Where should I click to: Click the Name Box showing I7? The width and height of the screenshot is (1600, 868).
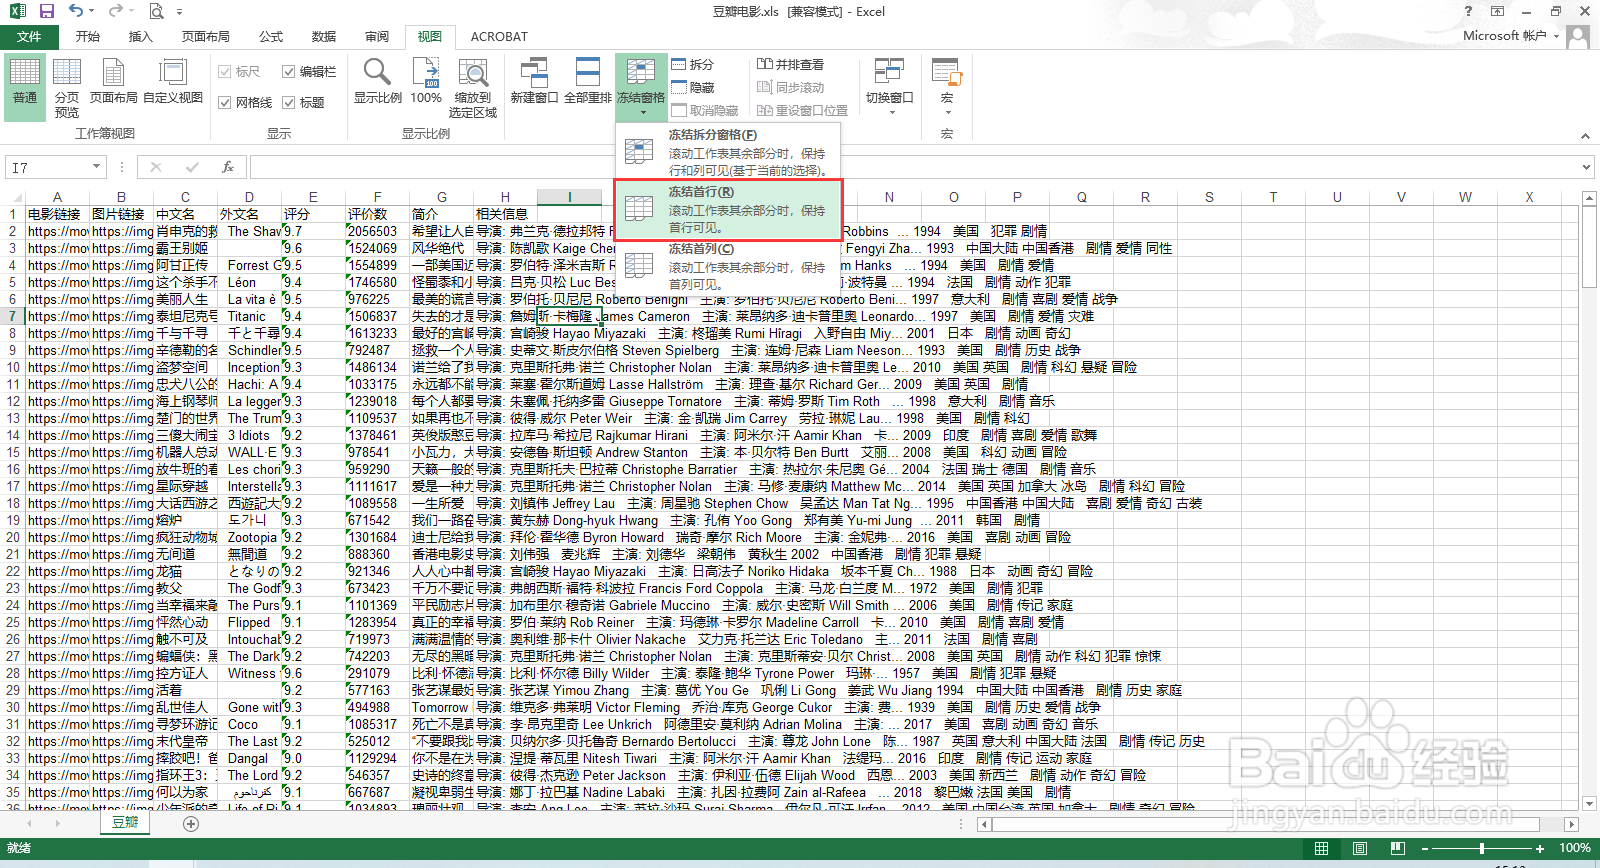(48, 167)
